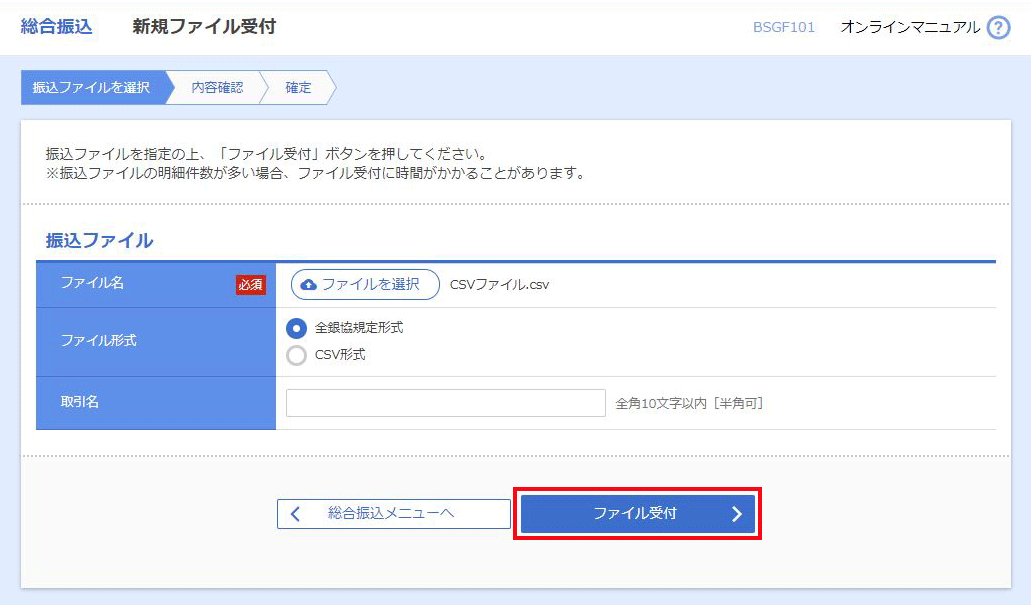Click the 全角10文字以内 input hint text

point(689,404)
